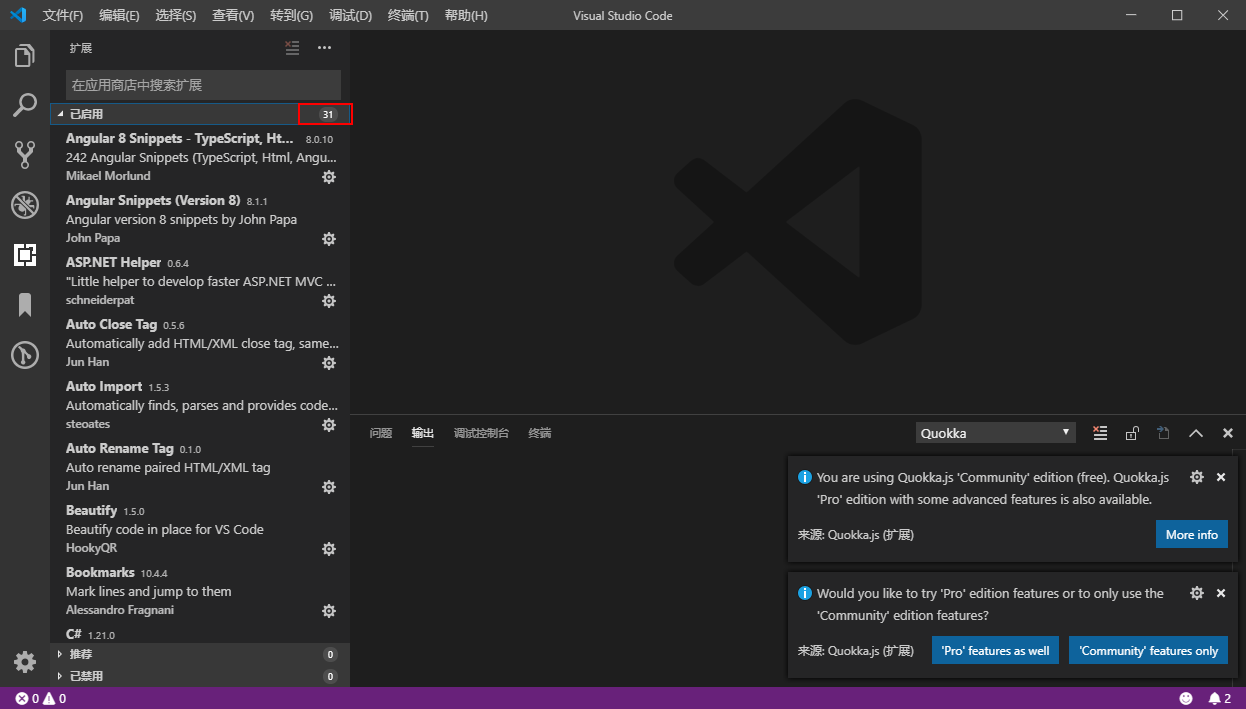Switch to the 问题 panel tab

click(x=381, y=433)
